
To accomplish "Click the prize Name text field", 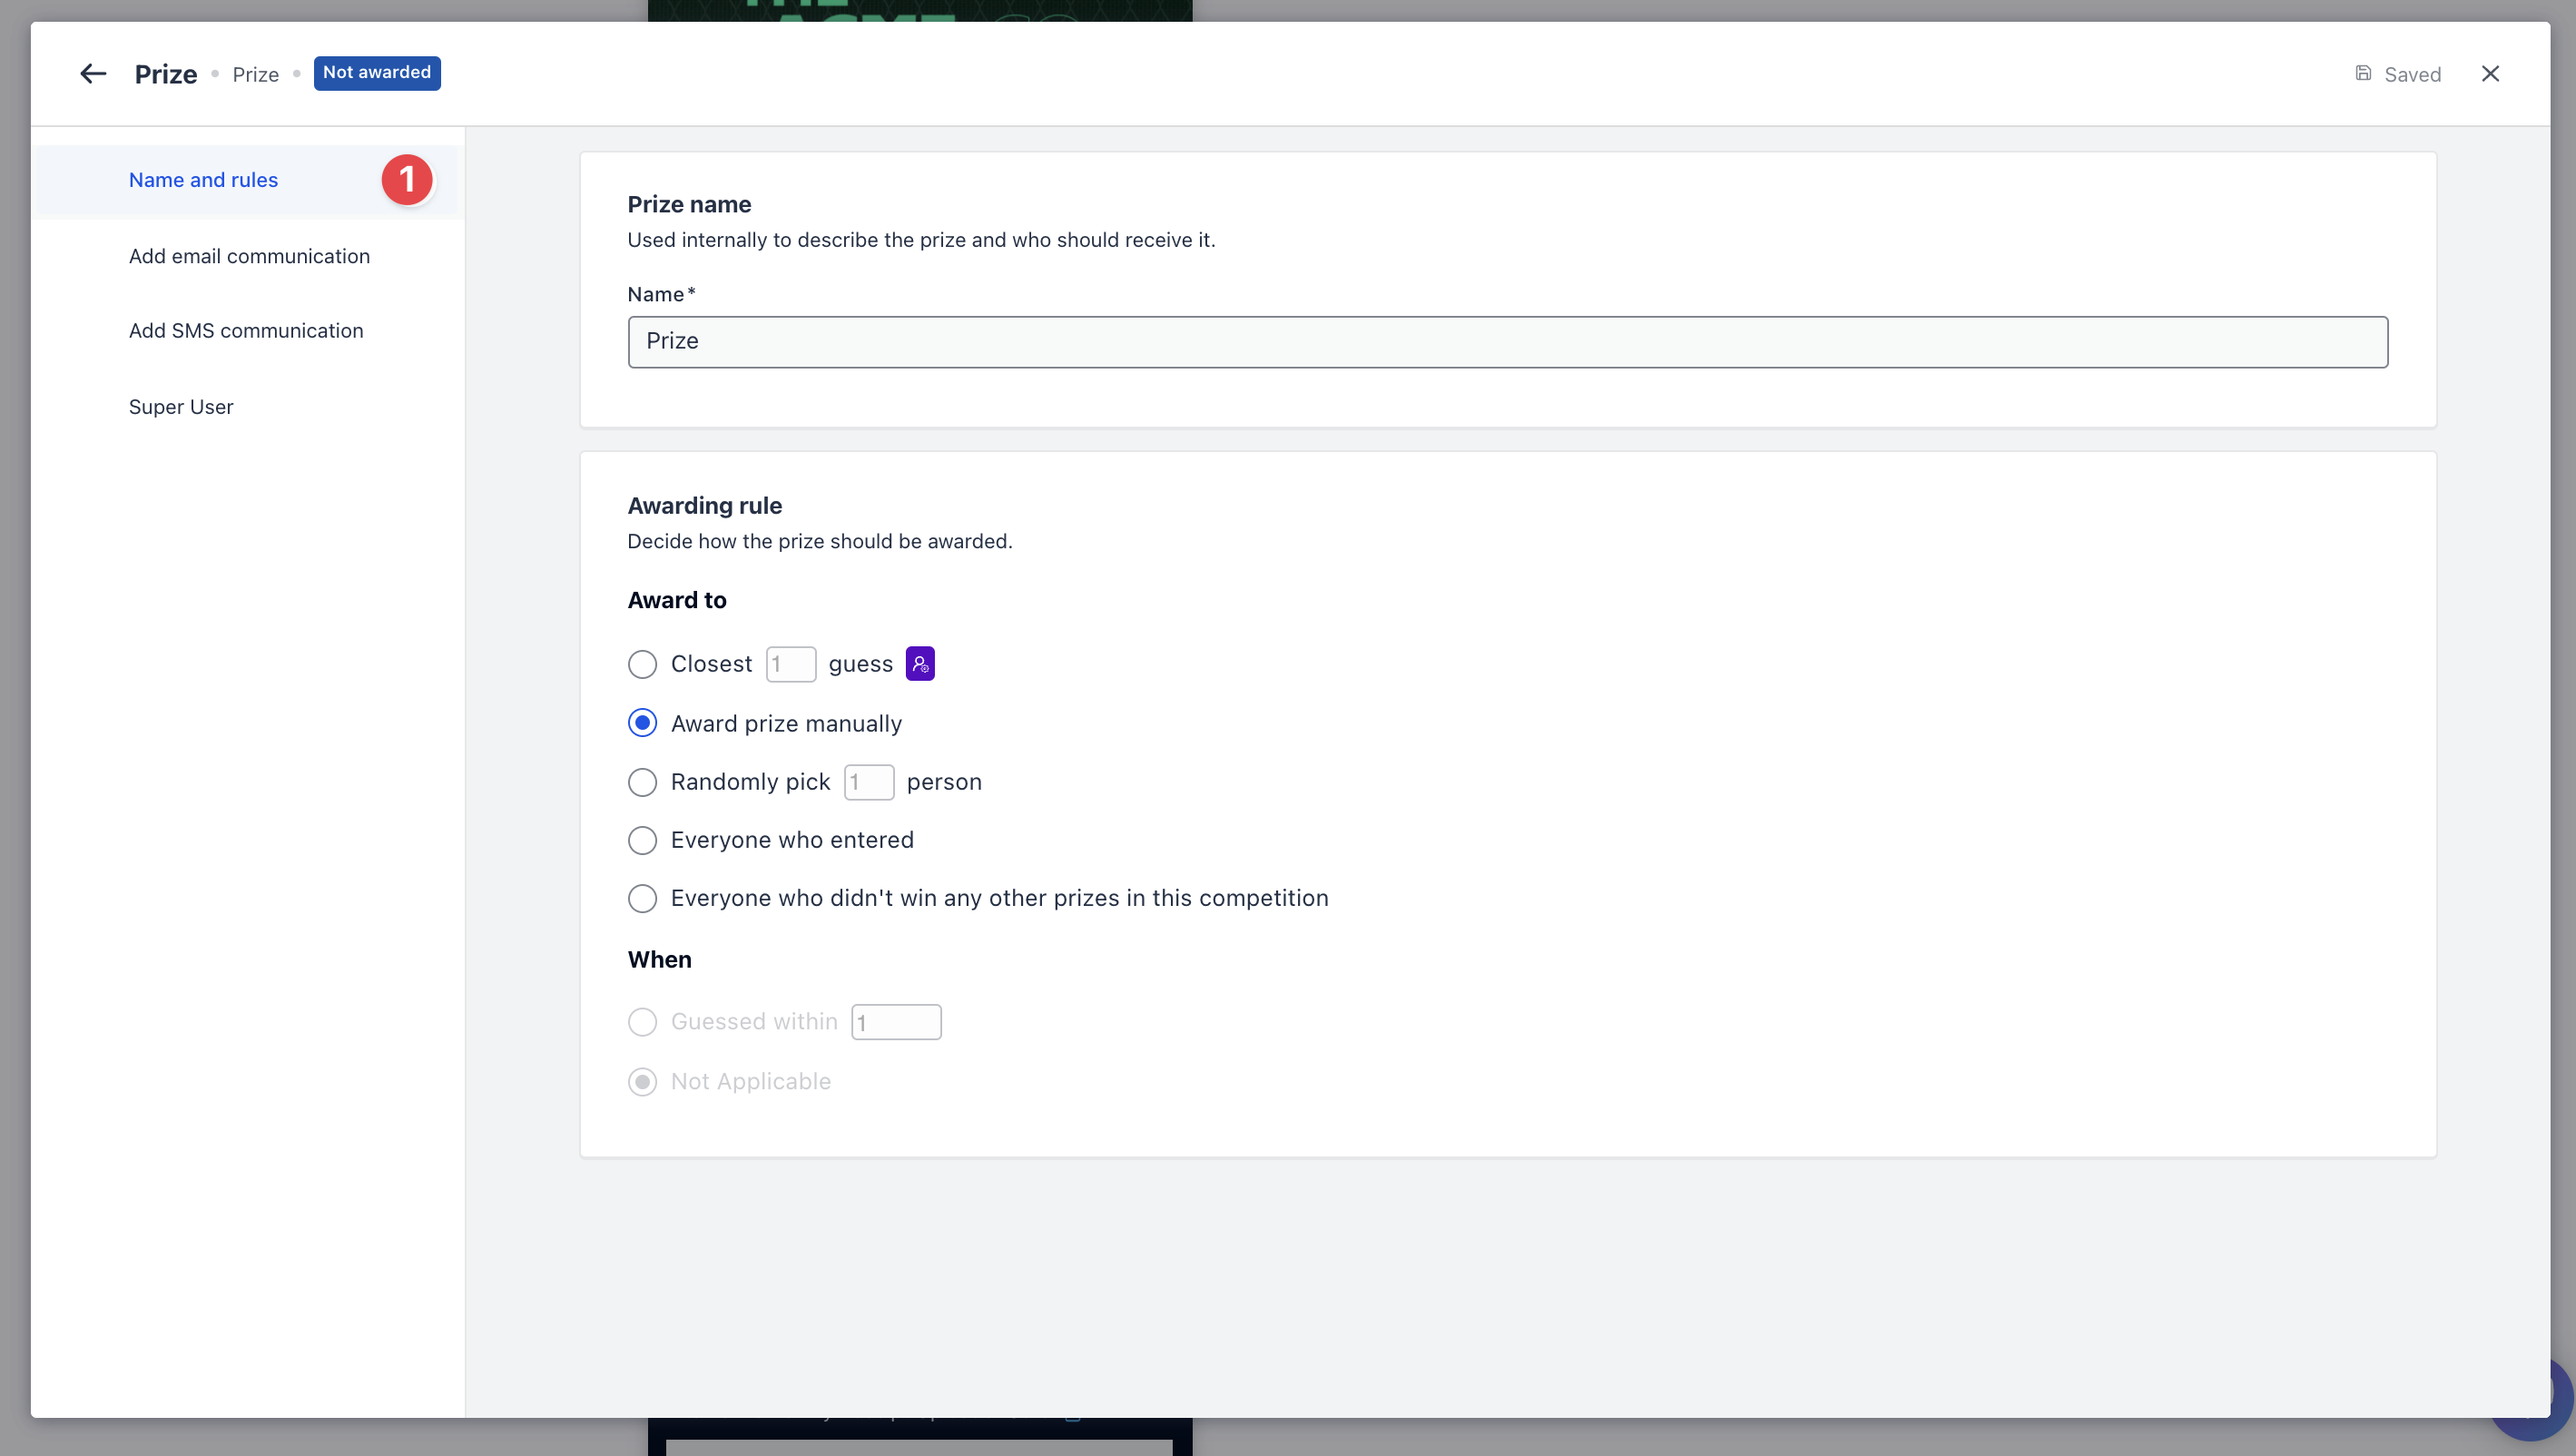I will coord(1507,342).
